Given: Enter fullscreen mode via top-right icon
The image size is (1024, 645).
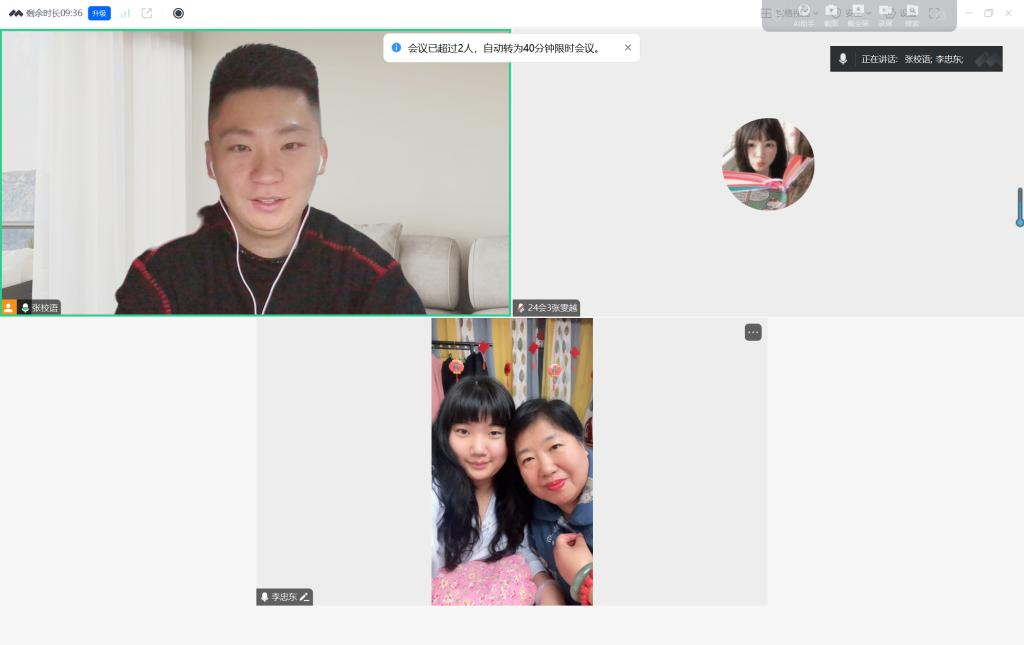Looking at the screenshot, I should 935,13.
